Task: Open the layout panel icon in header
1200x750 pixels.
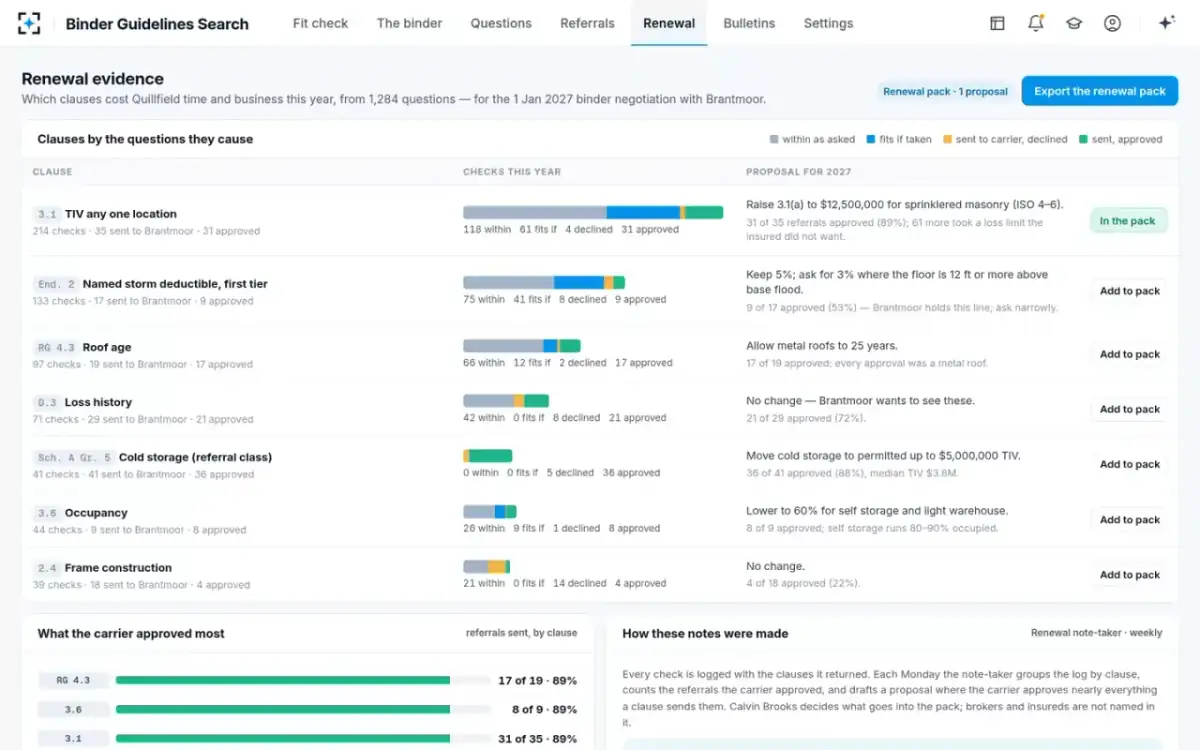Action: point(997,23)
